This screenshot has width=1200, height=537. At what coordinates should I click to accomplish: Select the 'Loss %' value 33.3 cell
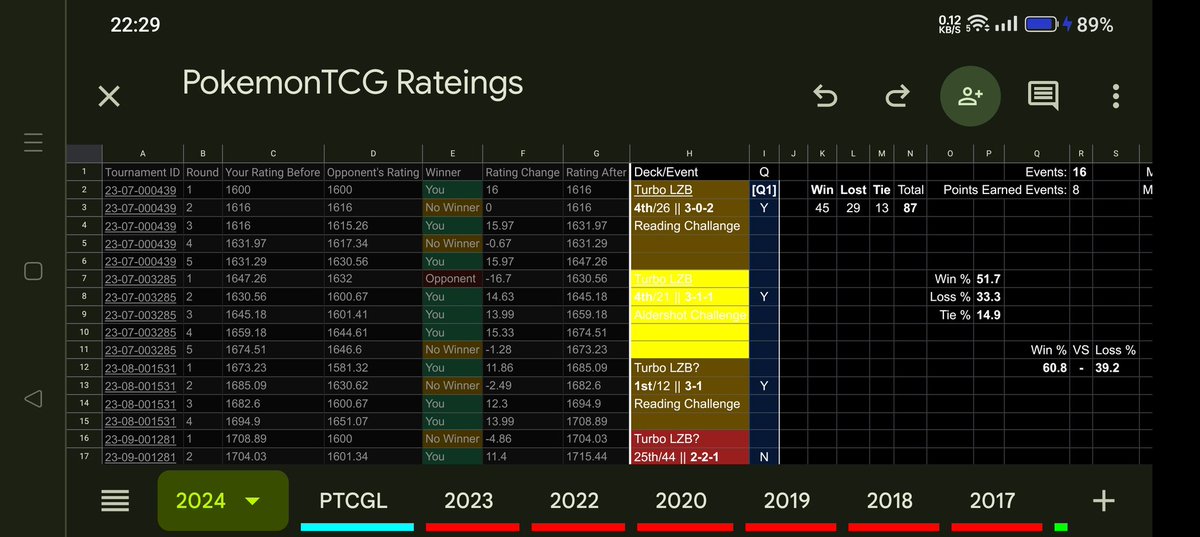click(x=989, y=297)
